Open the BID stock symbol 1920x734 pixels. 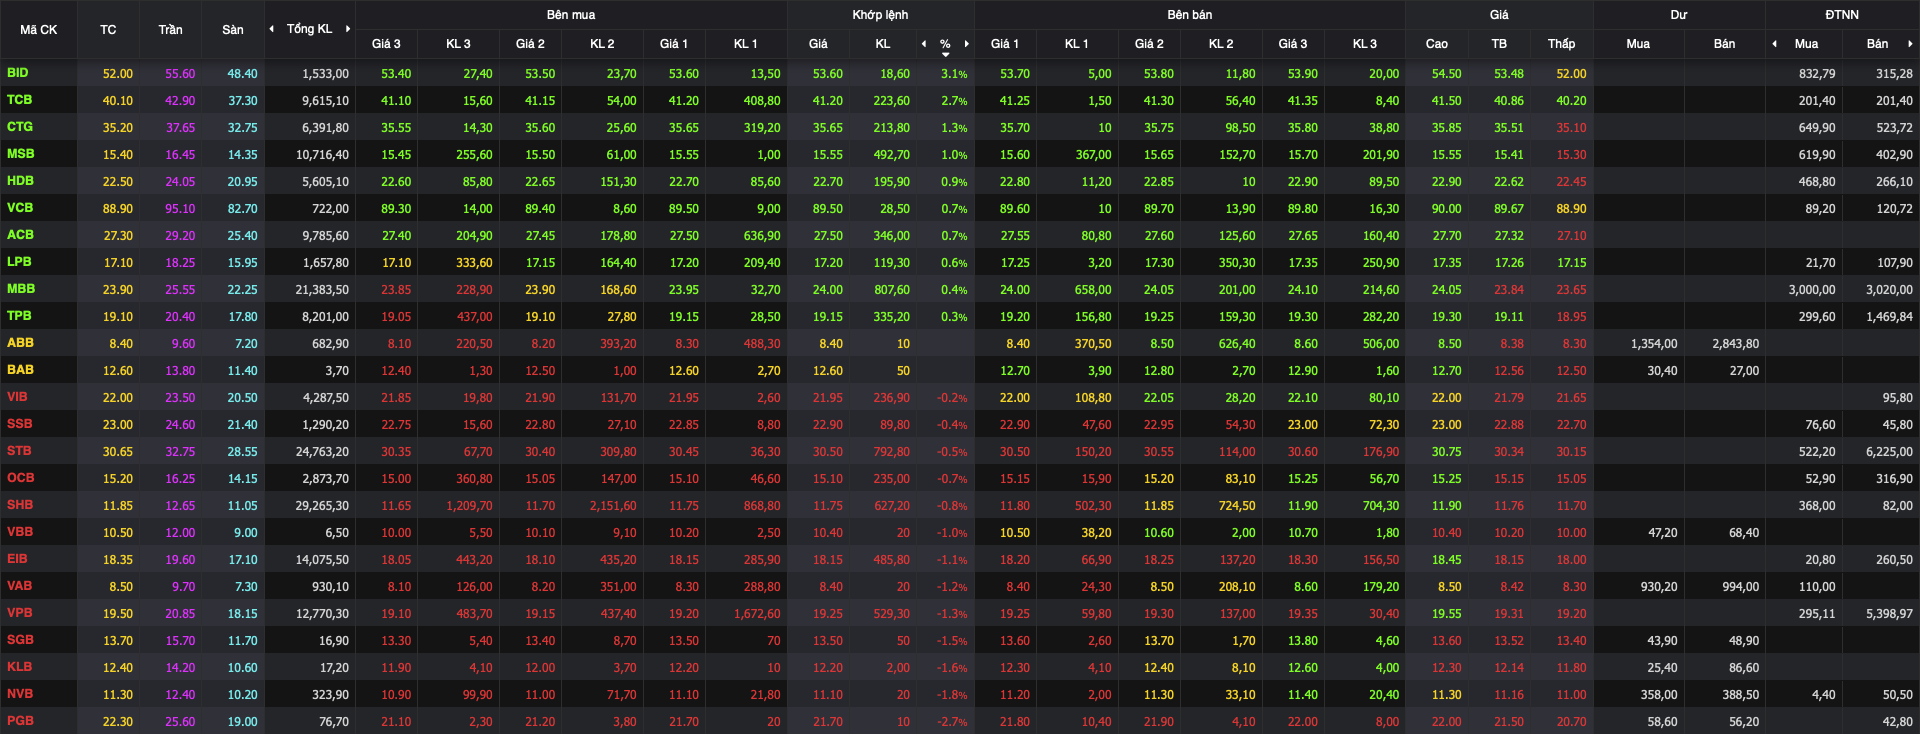(18, 73)
